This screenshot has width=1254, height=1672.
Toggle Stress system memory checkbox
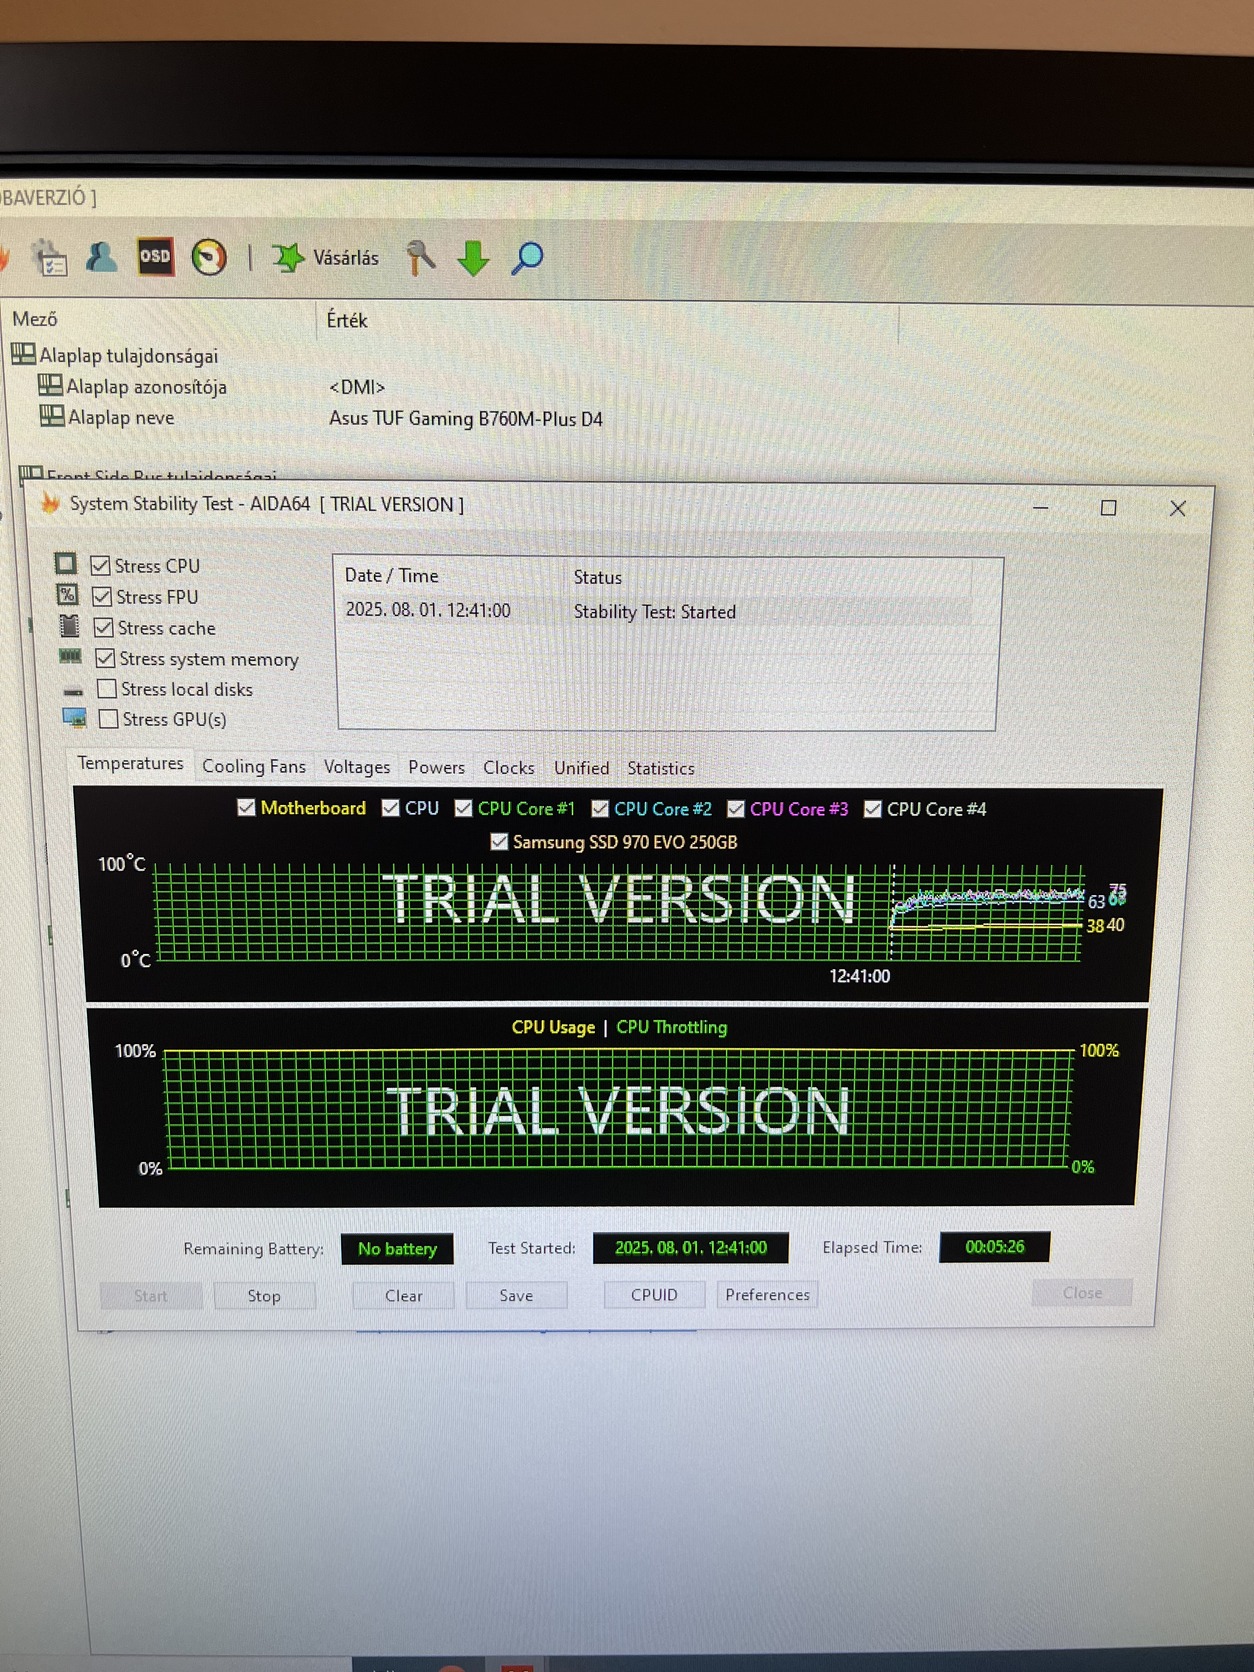pos(105,658)
